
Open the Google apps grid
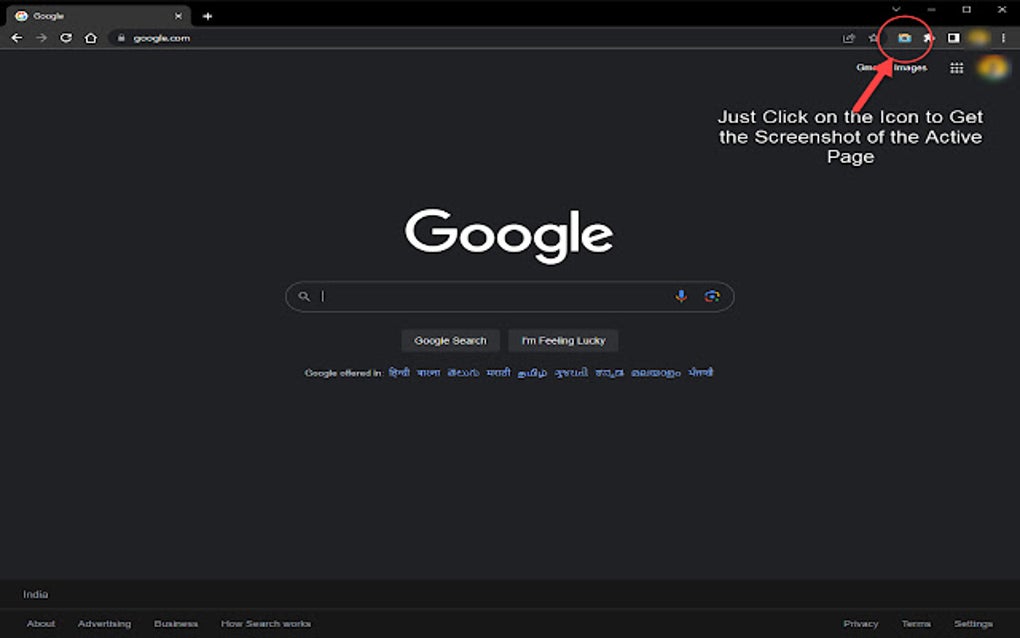pyautogui.click(x=956, y=68)
